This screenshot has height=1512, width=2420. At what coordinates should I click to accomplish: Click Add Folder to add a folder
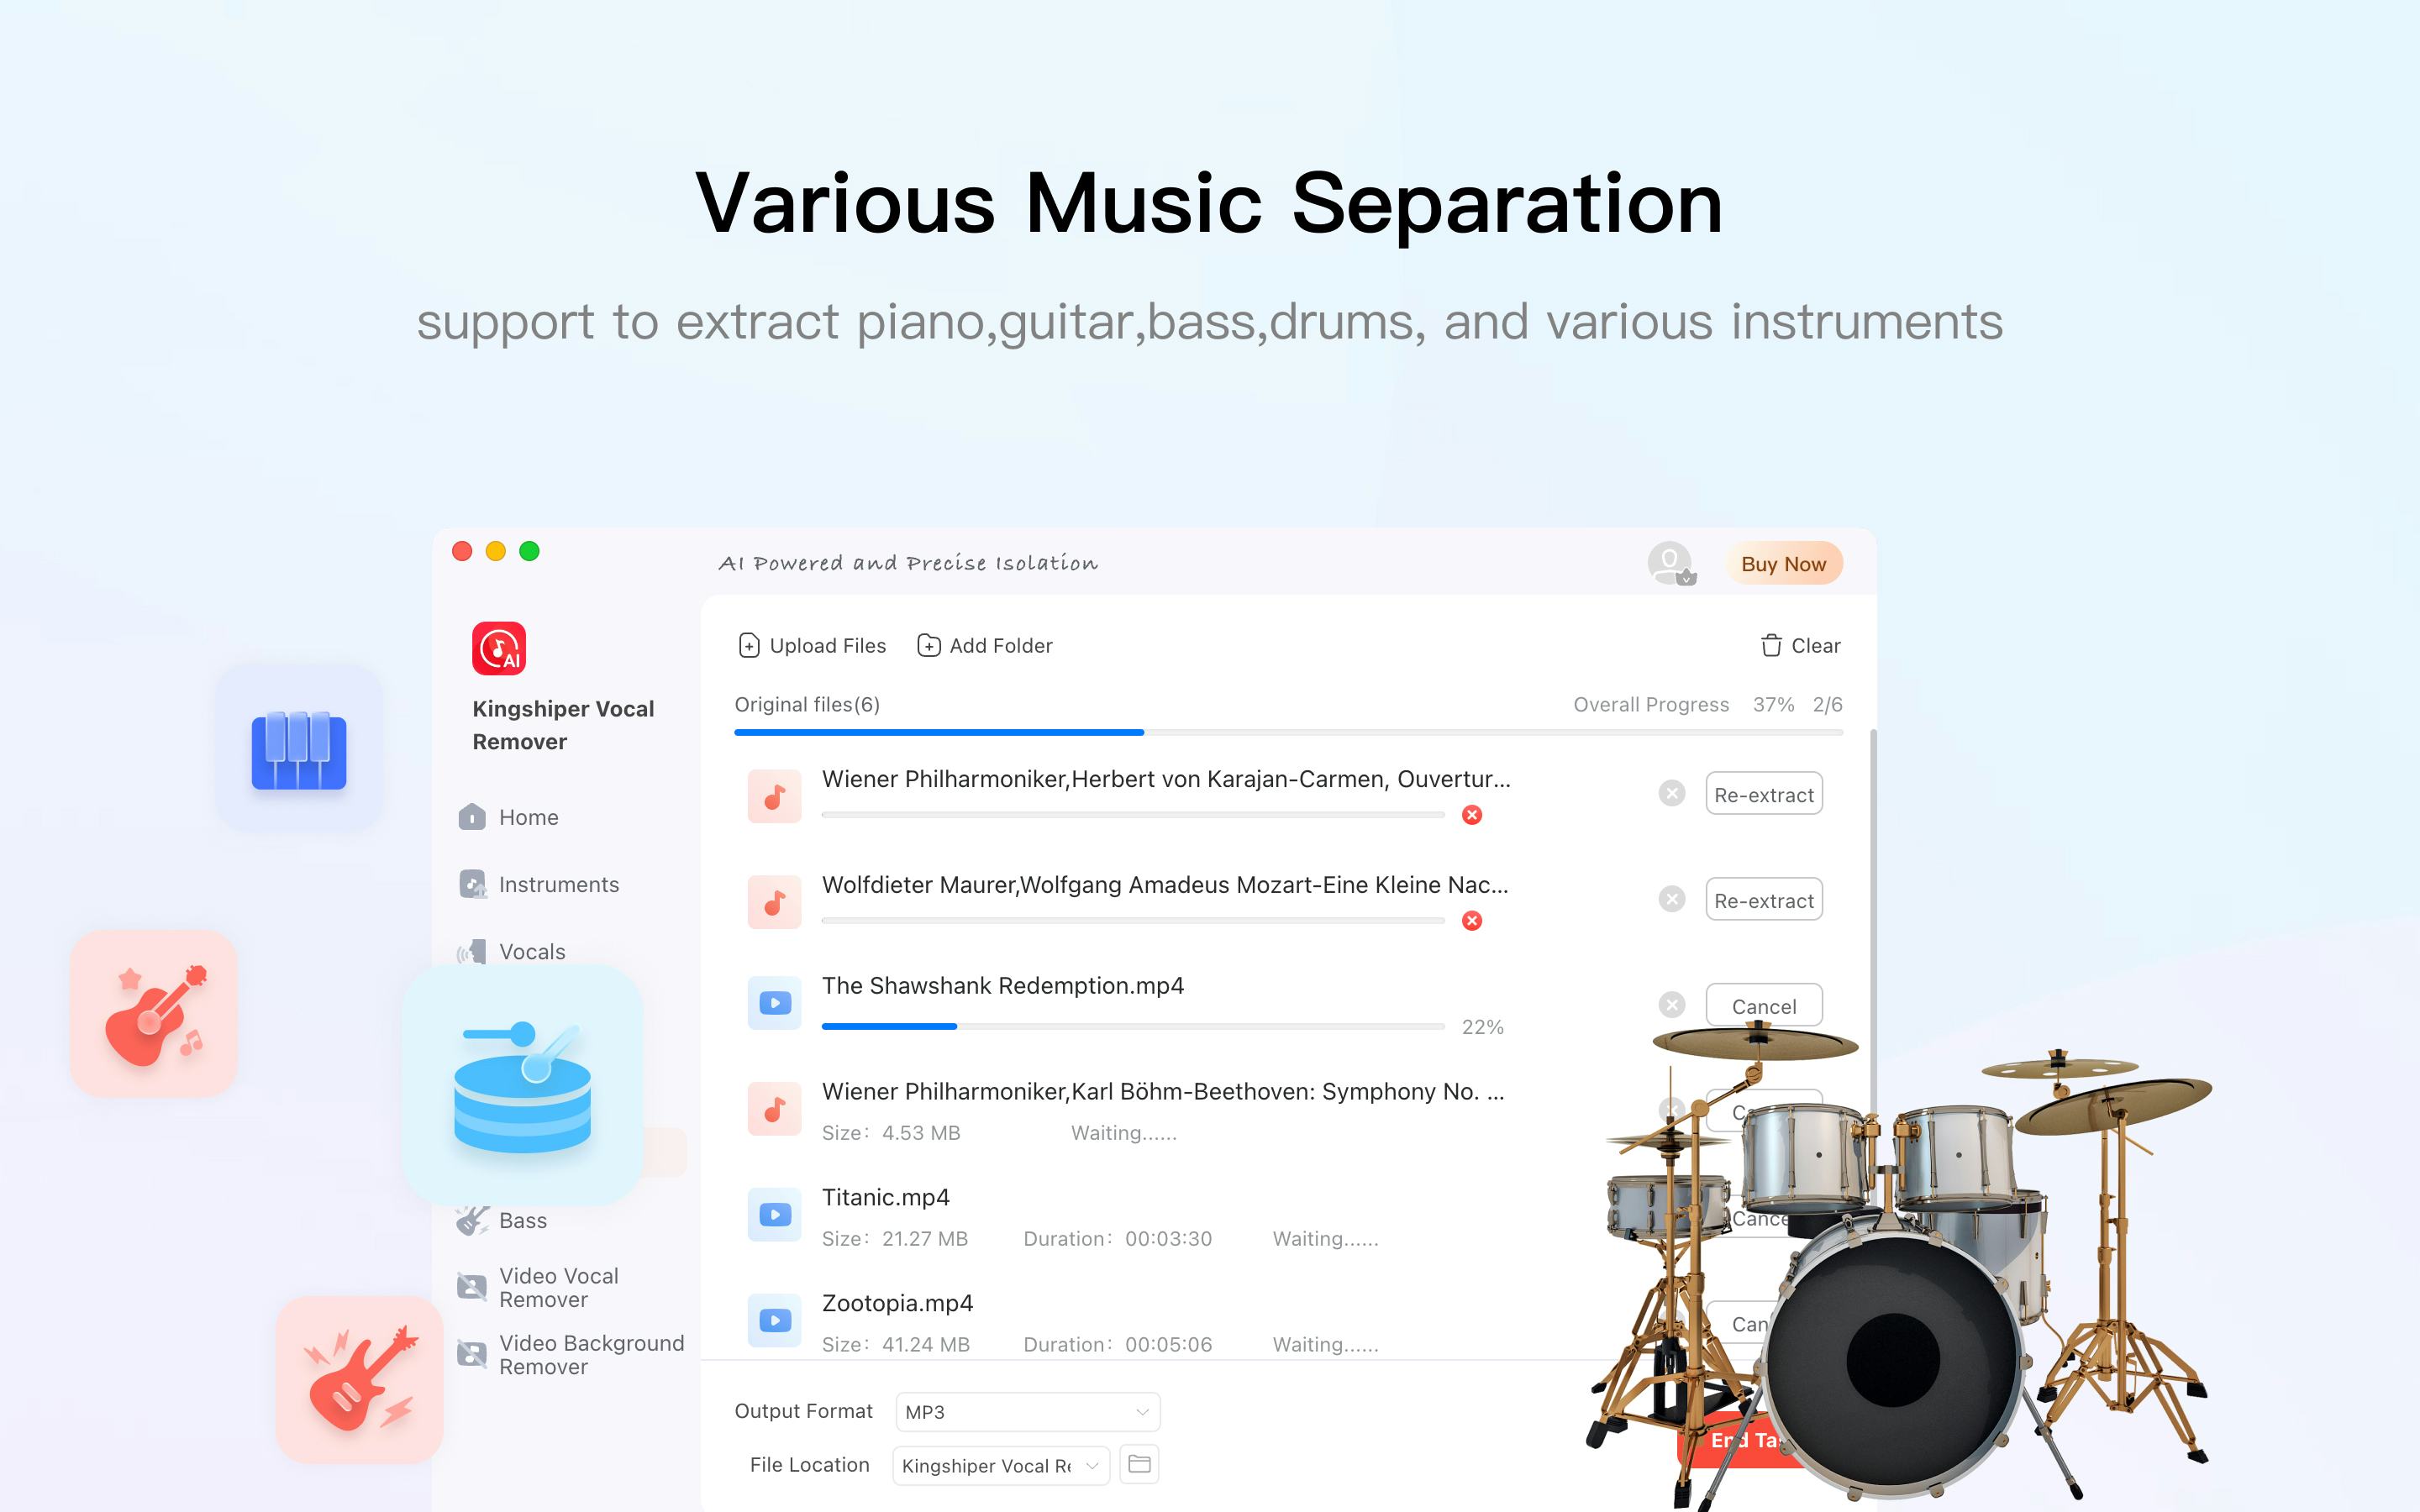tap(986, 644)
